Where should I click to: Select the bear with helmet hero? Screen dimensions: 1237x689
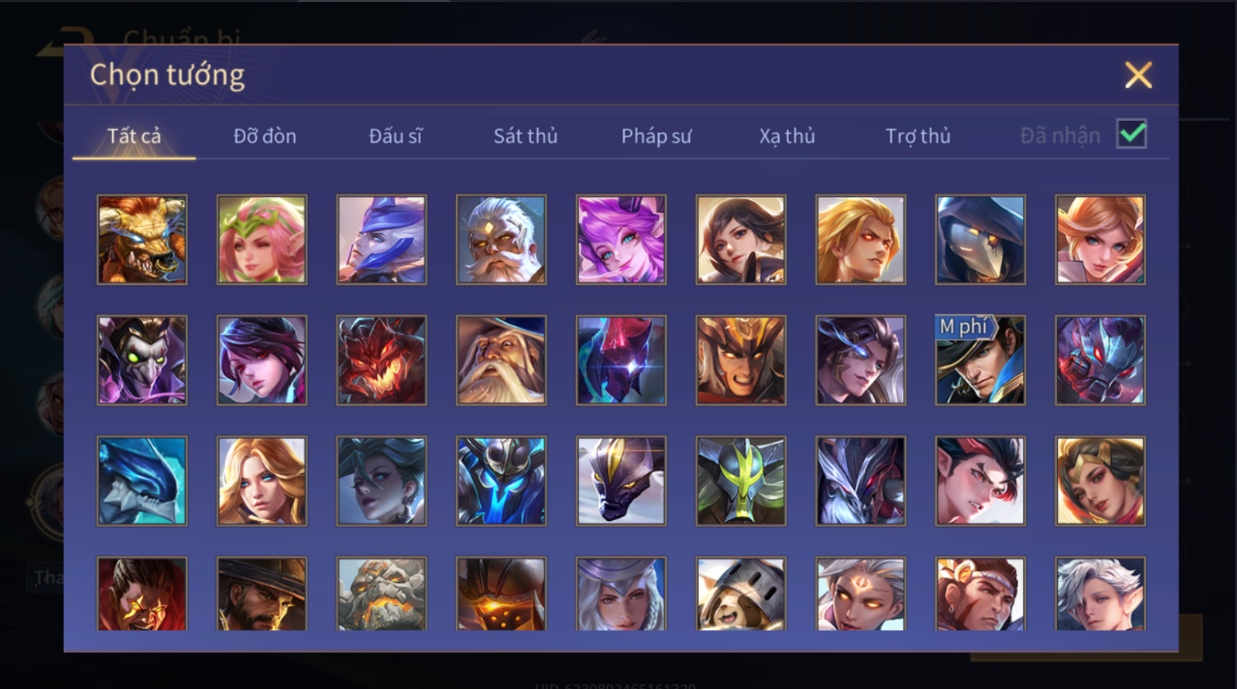pos(741,594)
